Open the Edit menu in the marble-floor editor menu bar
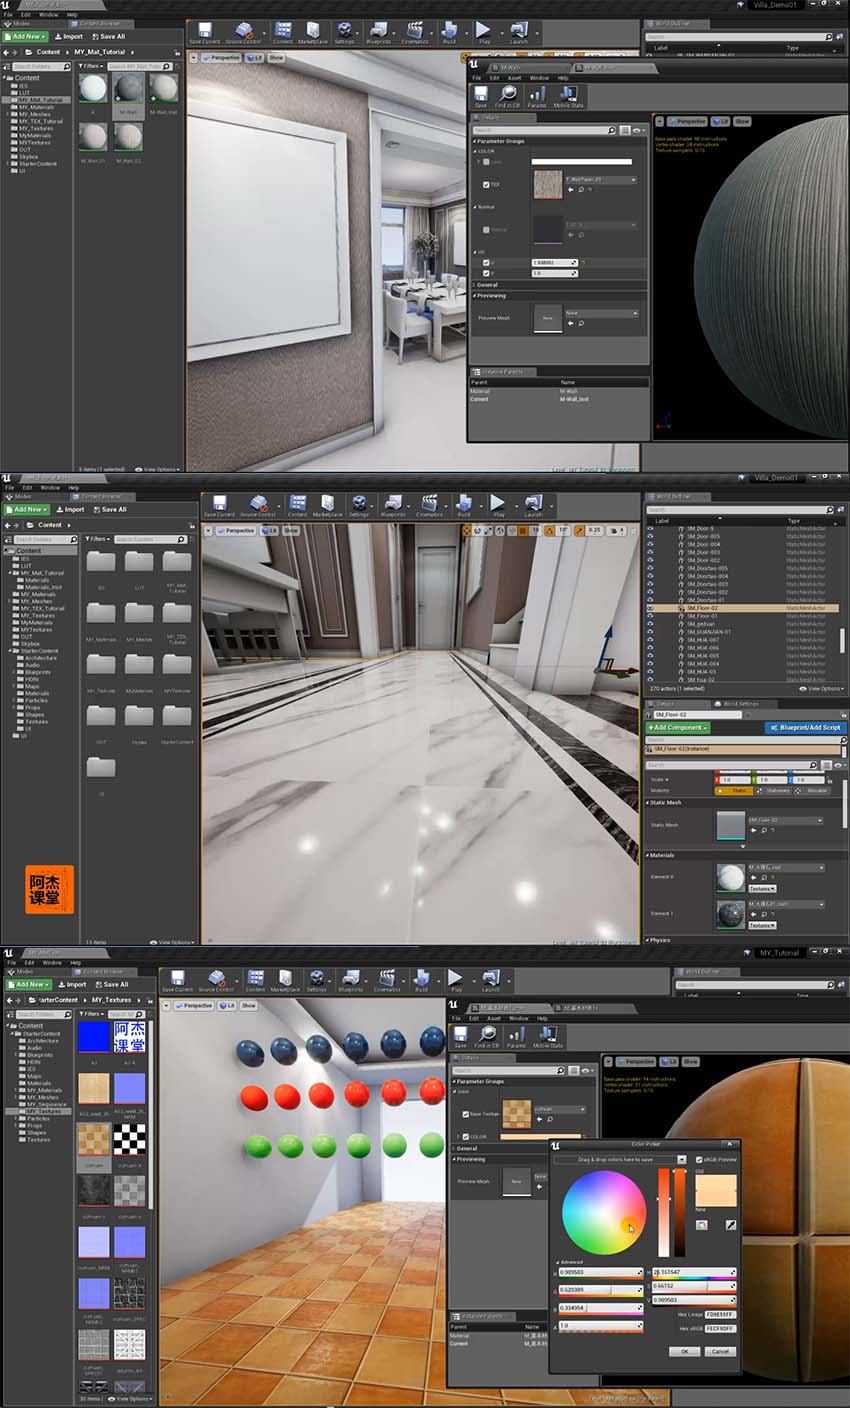This screenshot has width=850, height=1408. pos(25,489)
